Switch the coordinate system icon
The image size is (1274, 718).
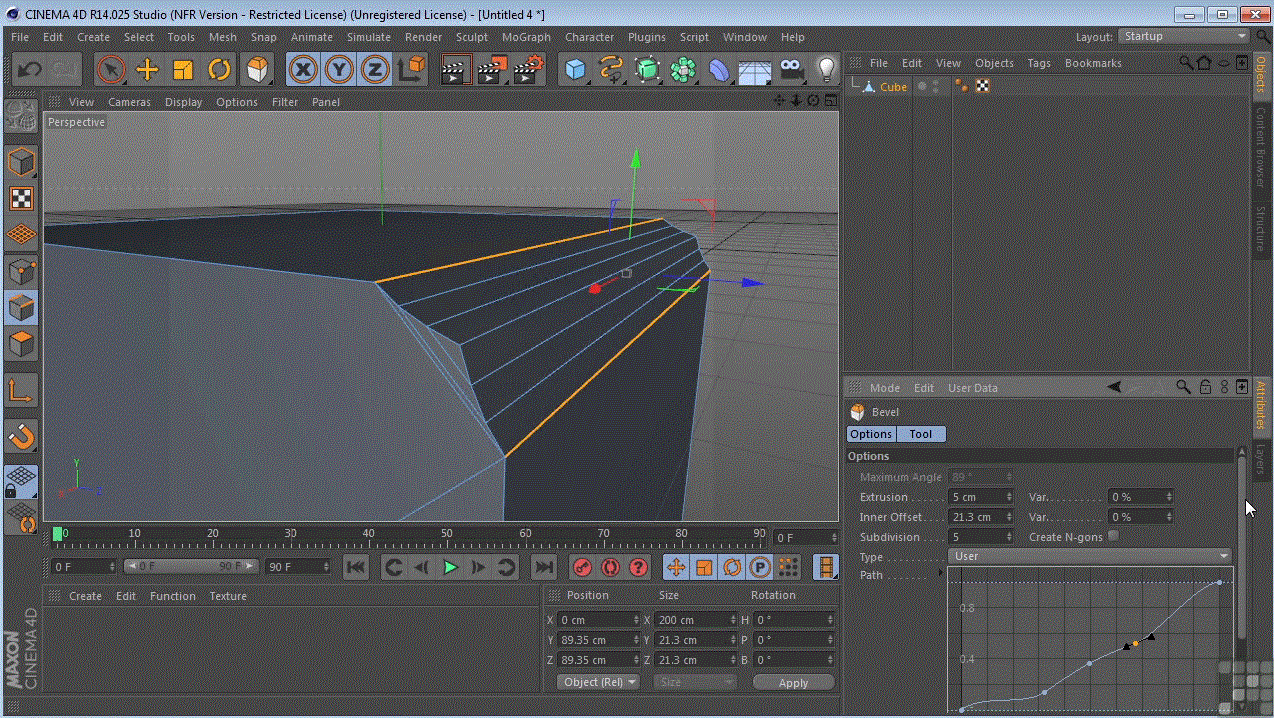[411, 69]
